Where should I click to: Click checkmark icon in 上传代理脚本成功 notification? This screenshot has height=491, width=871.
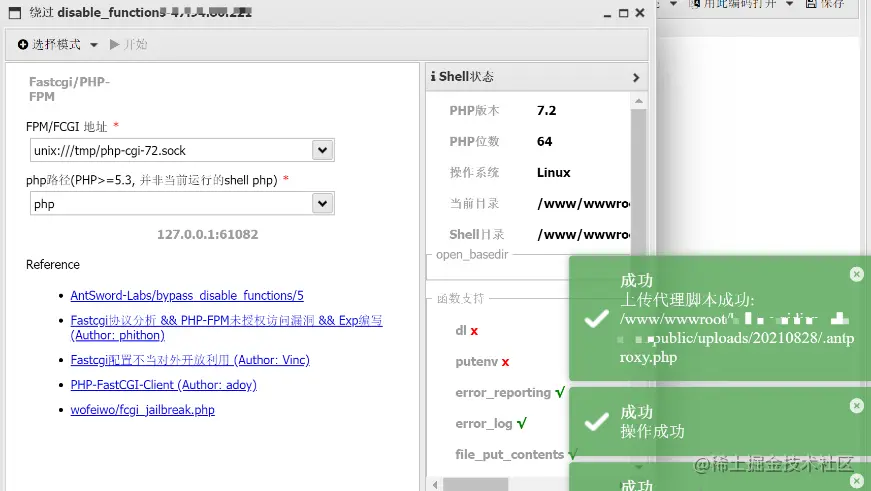pyautogui.click(x=597, y=318)
